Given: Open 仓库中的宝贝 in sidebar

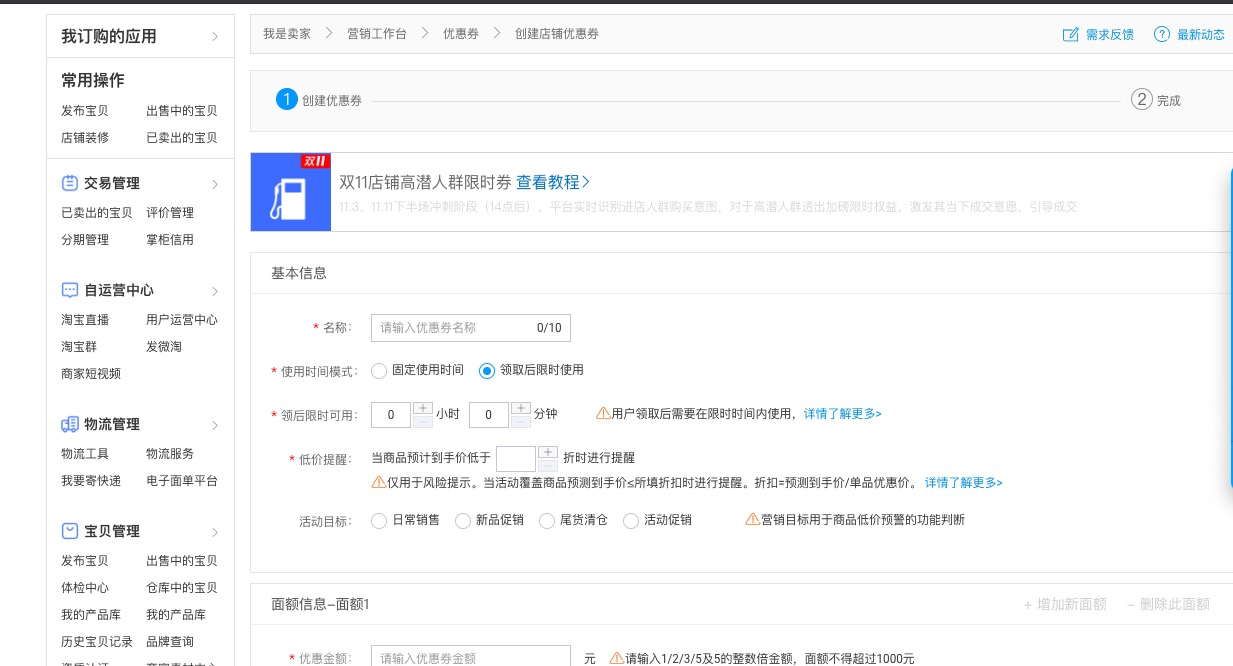Looking at the screenshot, I should [x=182, y=588].
